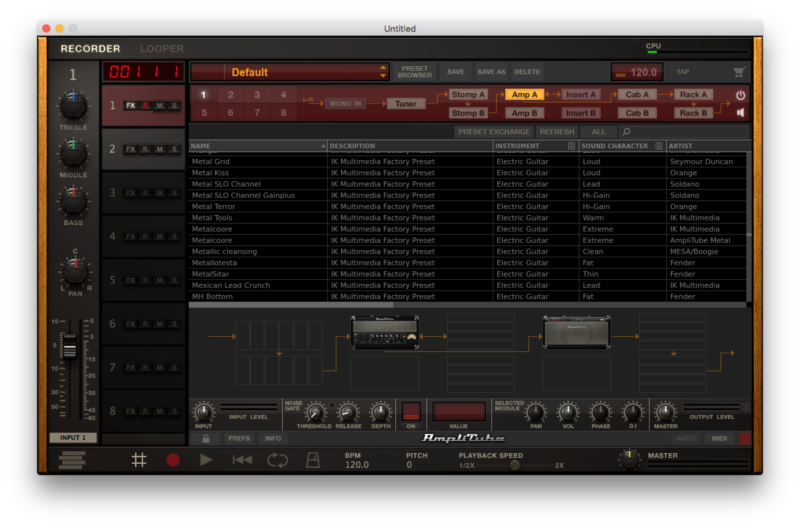Select the Rack A module

pyautogui.click(x=693, y=94)
